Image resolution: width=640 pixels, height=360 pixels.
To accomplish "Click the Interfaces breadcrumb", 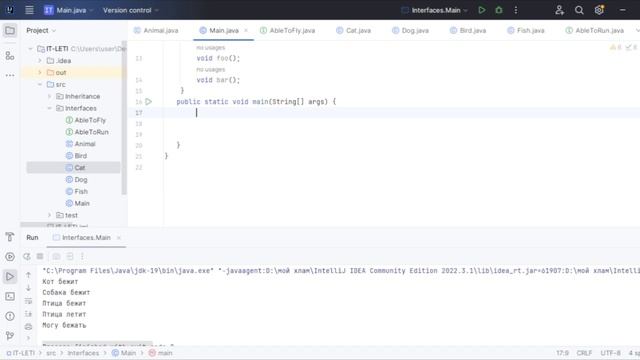I will (x=83, y=353).
